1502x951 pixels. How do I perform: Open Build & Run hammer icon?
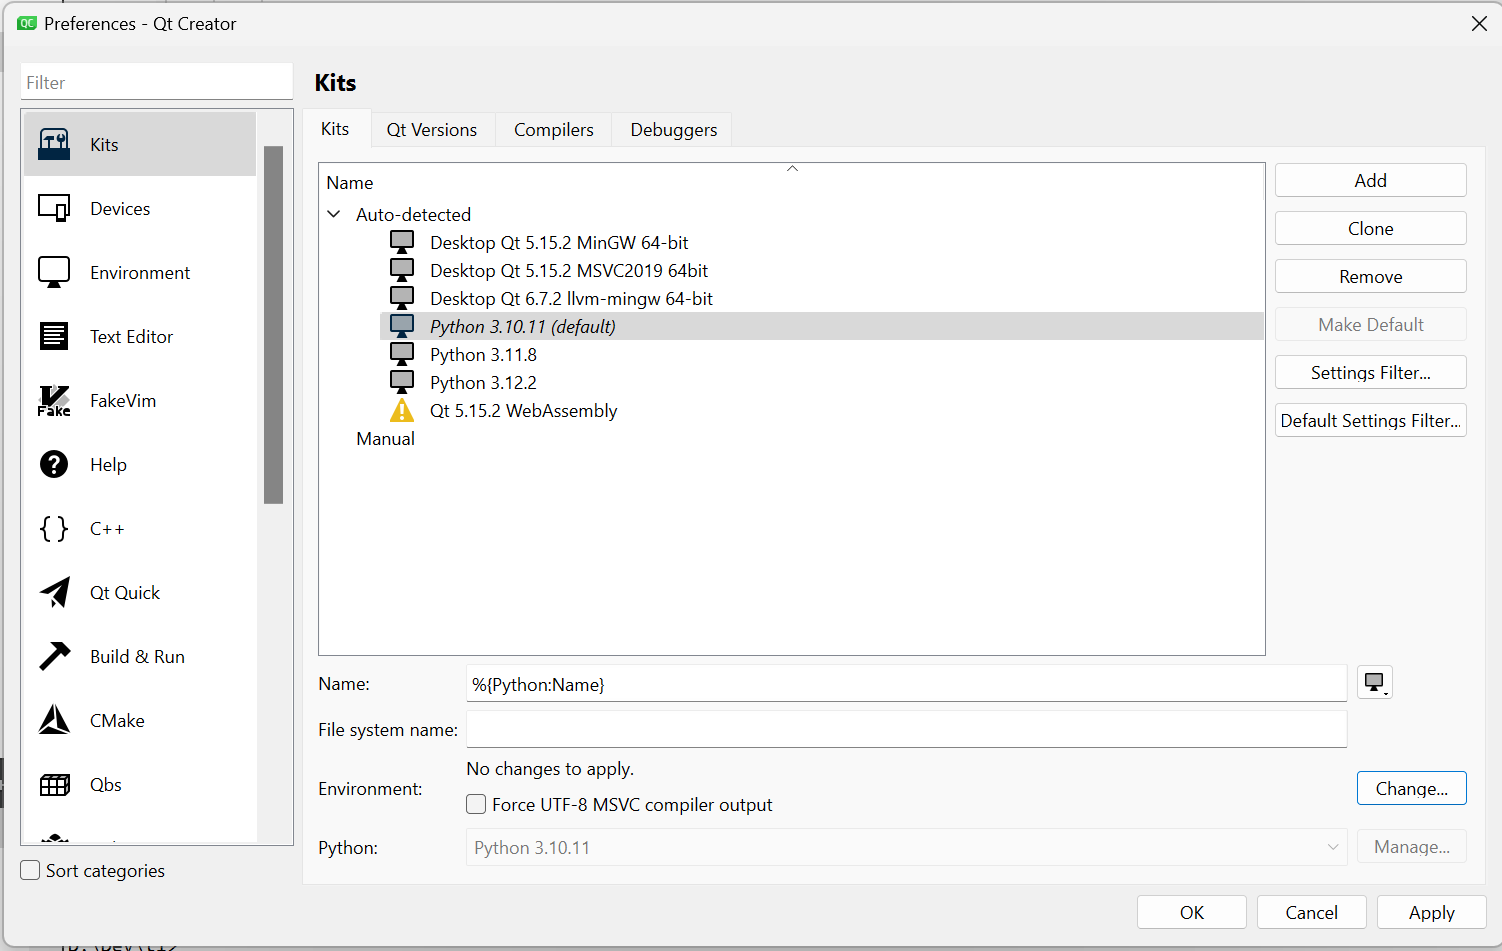point(54,656)
